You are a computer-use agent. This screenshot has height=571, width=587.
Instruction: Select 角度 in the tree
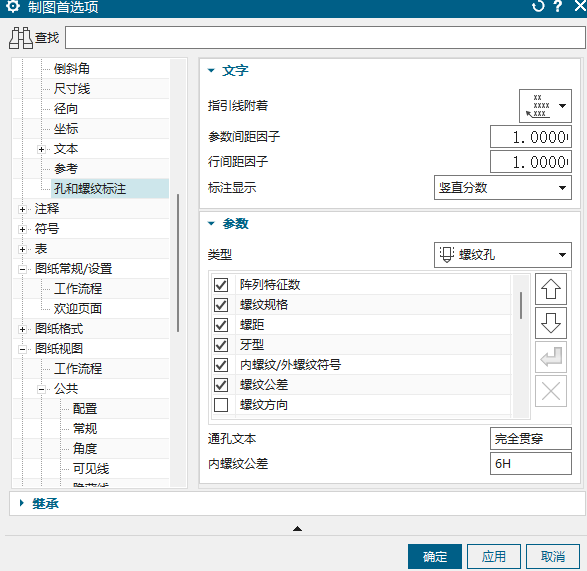(85, 449)
